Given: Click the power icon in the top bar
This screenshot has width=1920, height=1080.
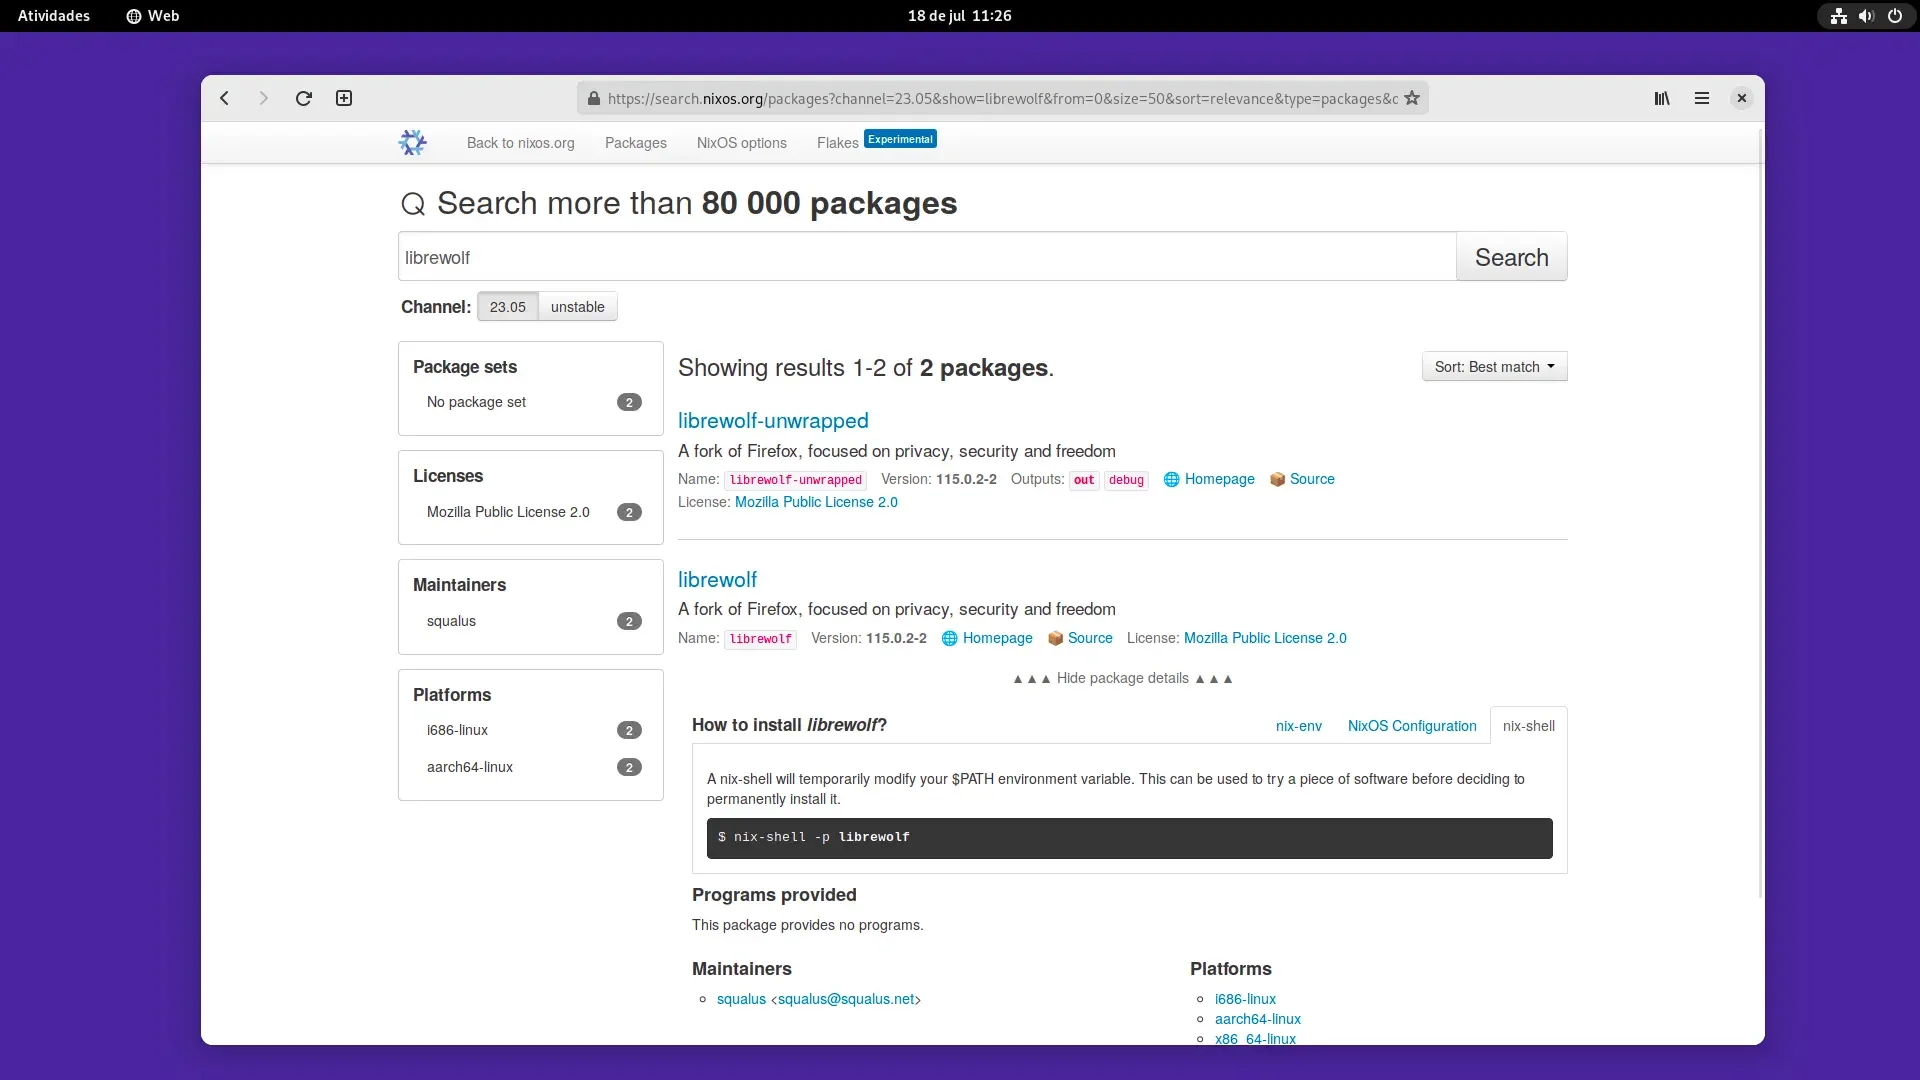Looking at the screenshot, I should [1894, 16].
